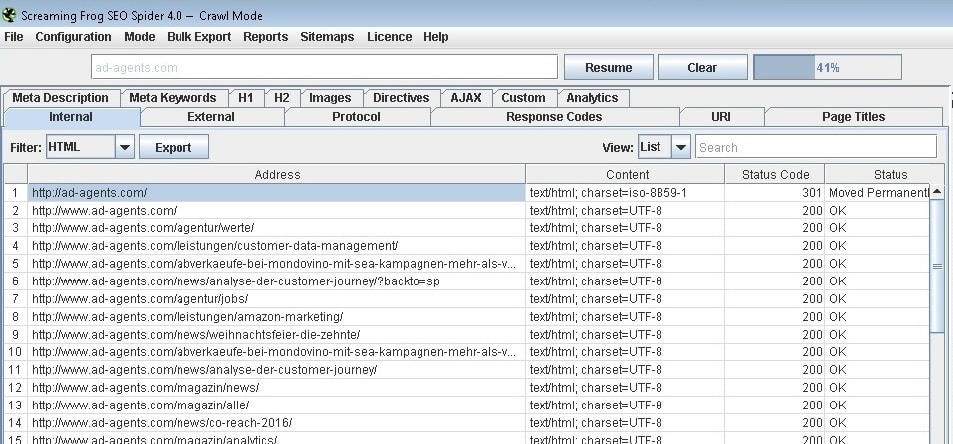
Task: Sort by the Content column header
Action: (627, 174)
